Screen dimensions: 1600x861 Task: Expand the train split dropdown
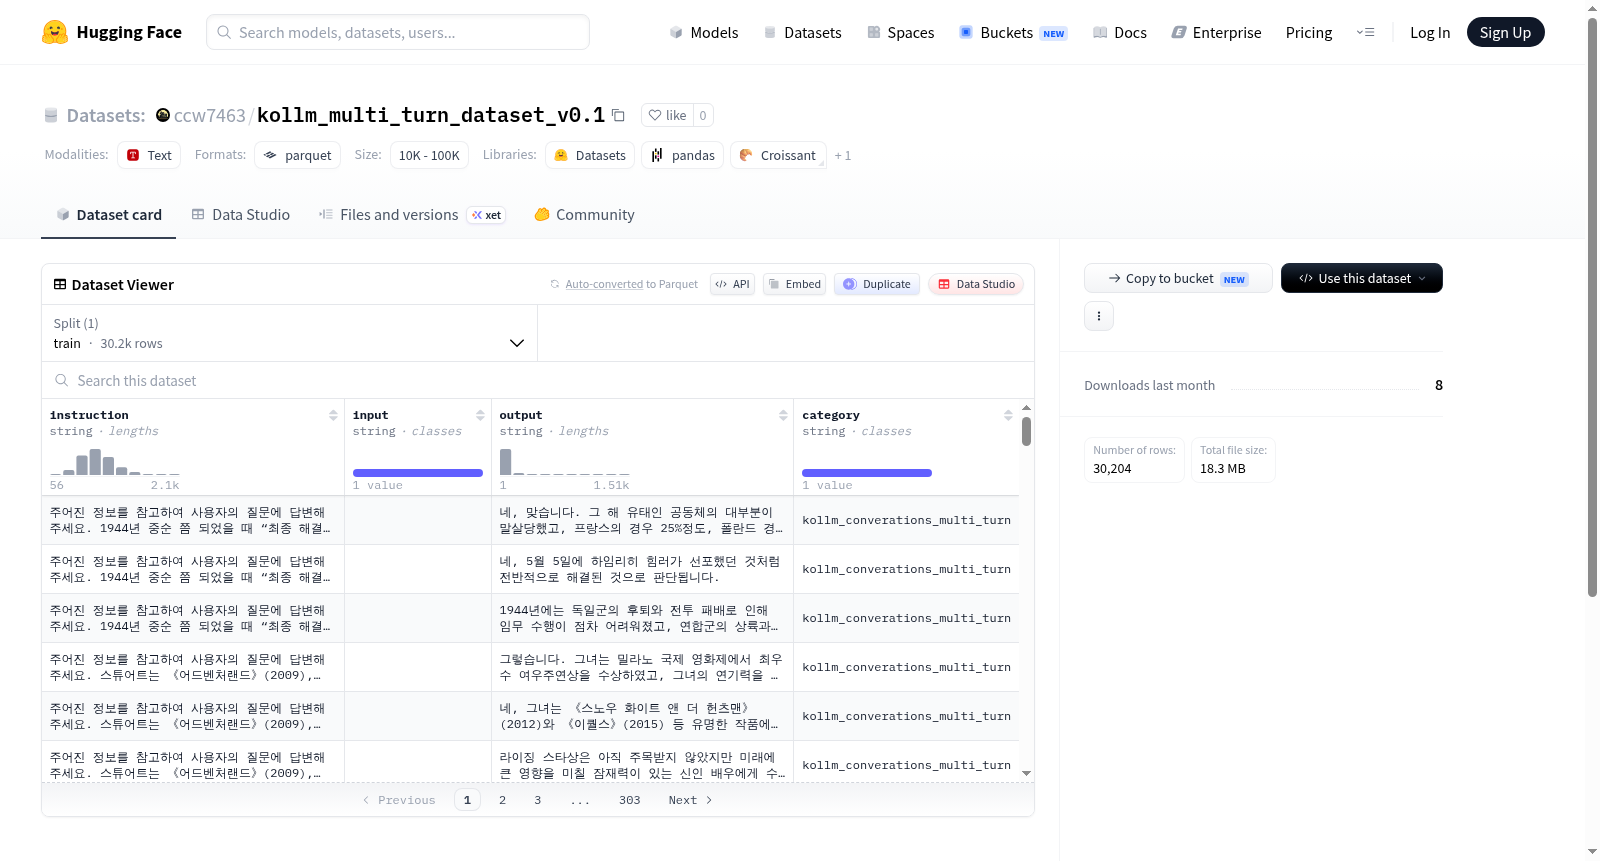pyautogui.click(x=289, y=333)
